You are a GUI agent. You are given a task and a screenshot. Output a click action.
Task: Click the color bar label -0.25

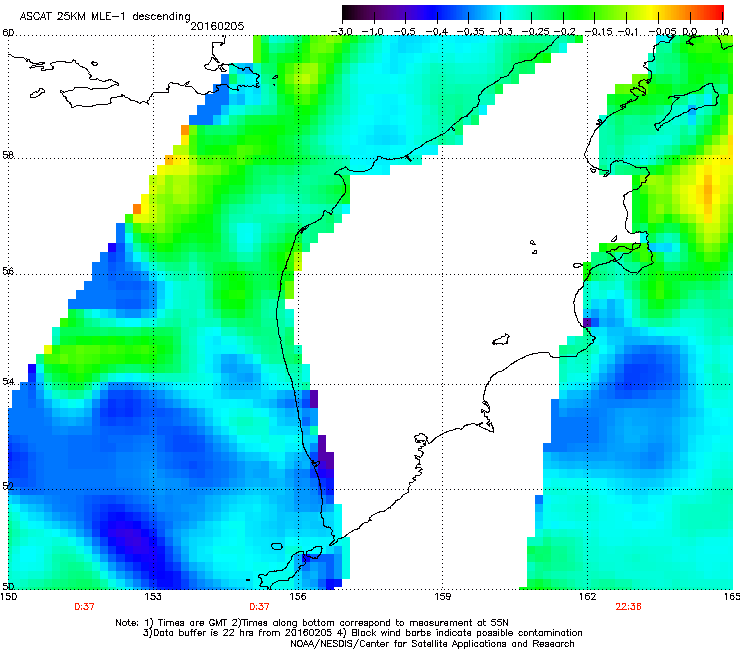tap(535, 32)
